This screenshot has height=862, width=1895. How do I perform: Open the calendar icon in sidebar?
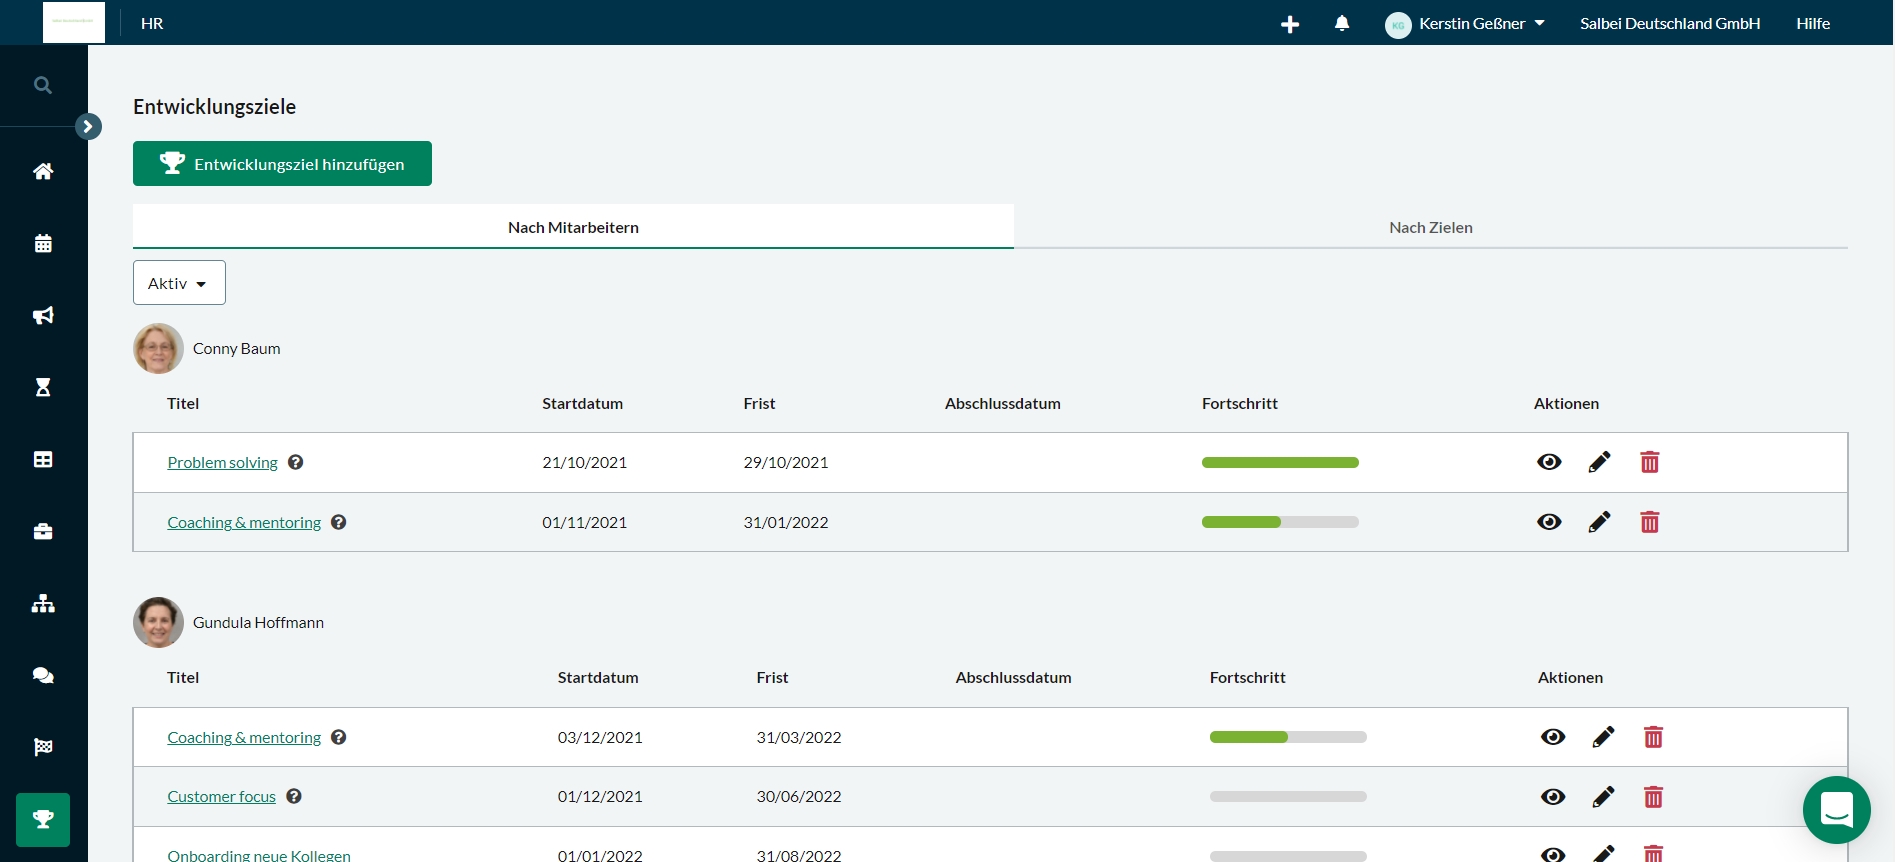pos(43,243)
